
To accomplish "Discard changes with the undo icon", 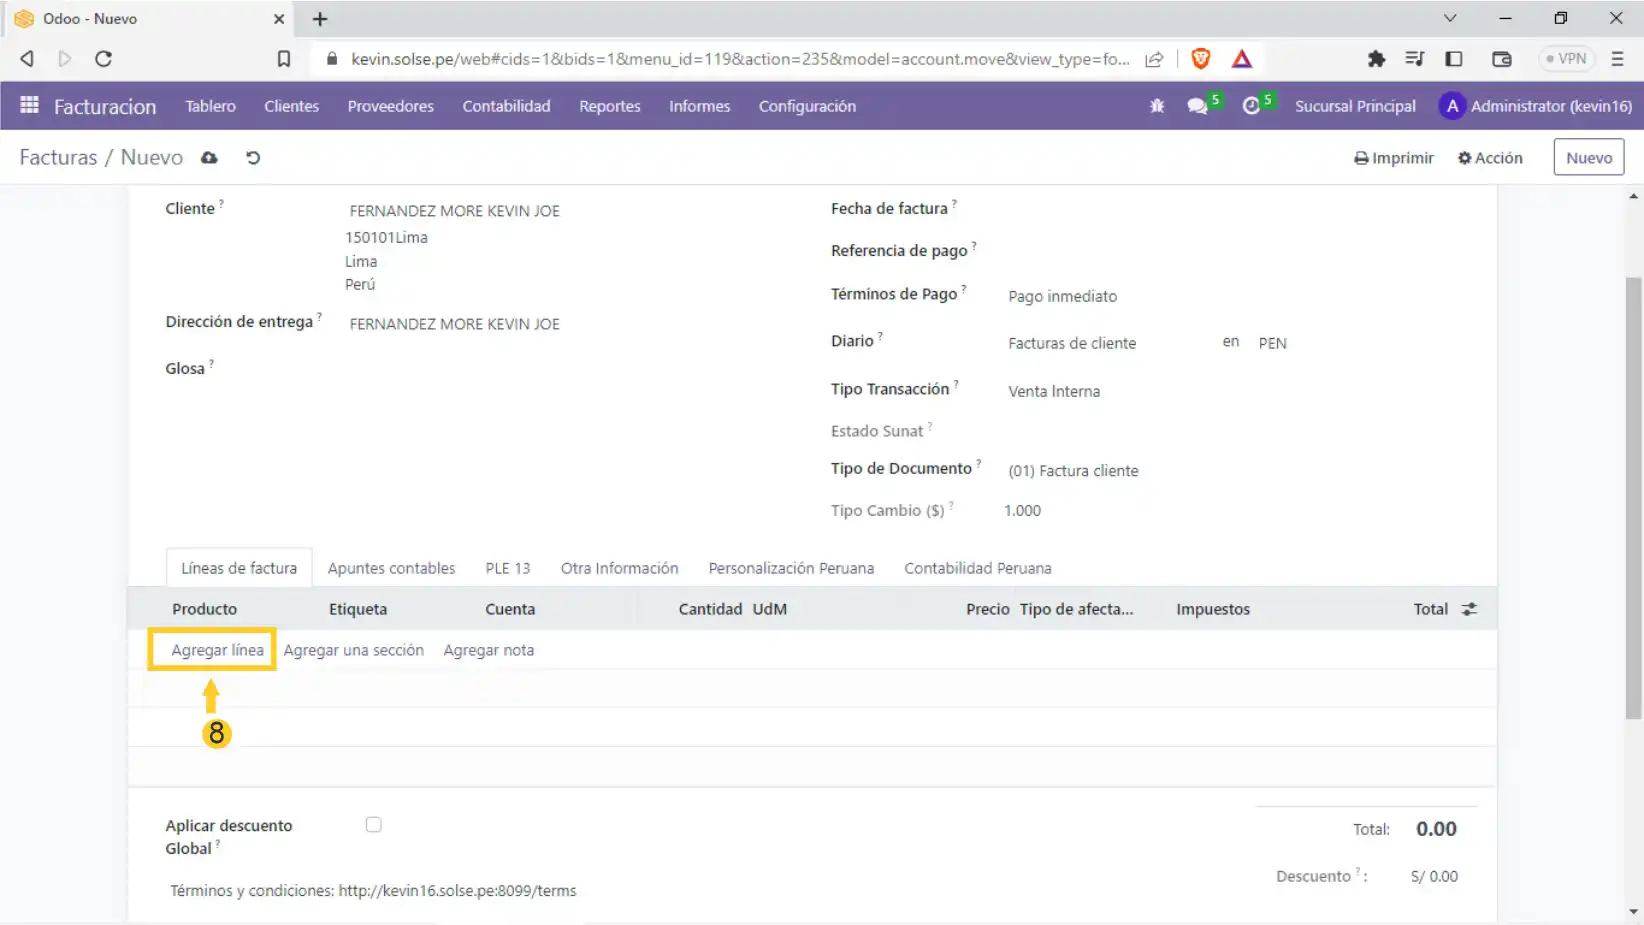I will 253,158.
